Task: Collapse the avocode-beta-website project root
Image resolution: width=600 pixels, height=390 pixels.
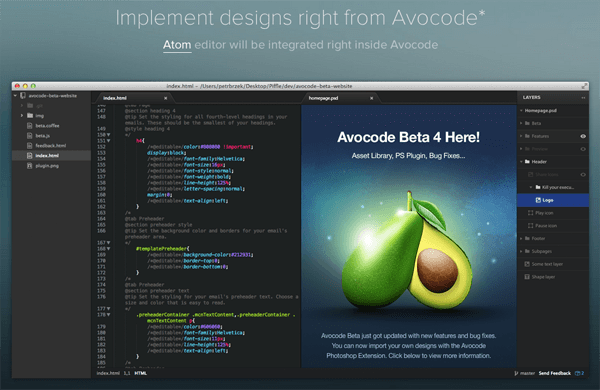Action: coord(15,96)
